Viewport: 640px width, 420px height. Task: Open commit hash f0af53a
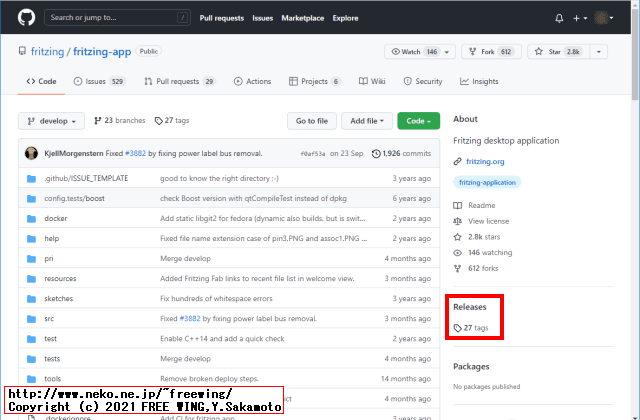(313, 154)
